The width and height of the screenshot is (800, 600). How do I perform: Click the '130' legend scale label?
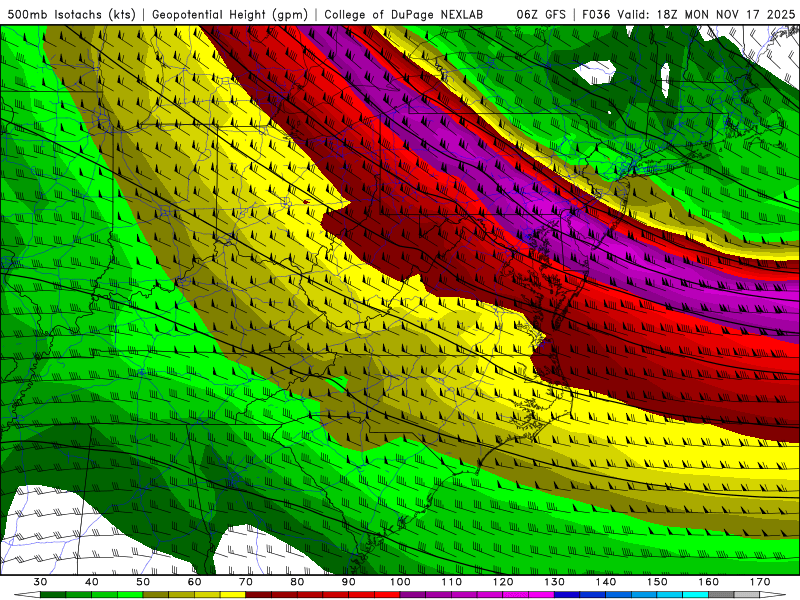(x=555, y=582)
